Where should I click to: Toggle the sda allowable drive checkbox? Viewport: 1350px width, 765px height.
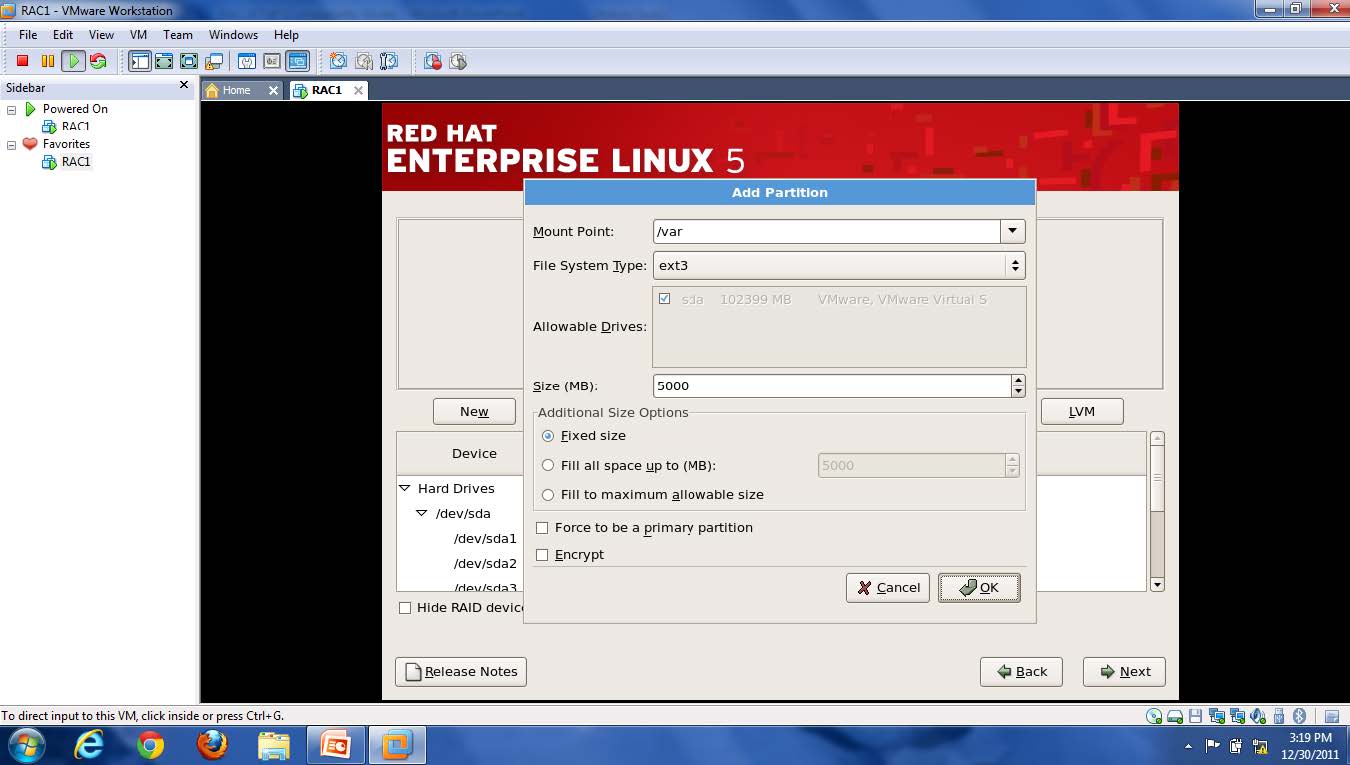coord(665,299)
